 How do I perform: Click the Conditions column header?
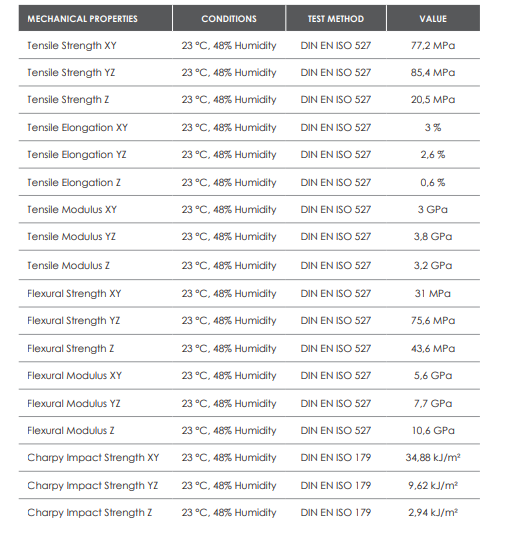[229, 18]
